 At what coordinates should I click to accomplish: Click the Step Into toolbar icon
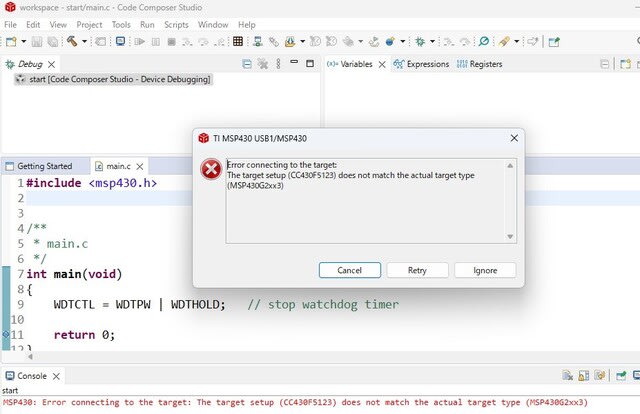[x=187, y=42]
